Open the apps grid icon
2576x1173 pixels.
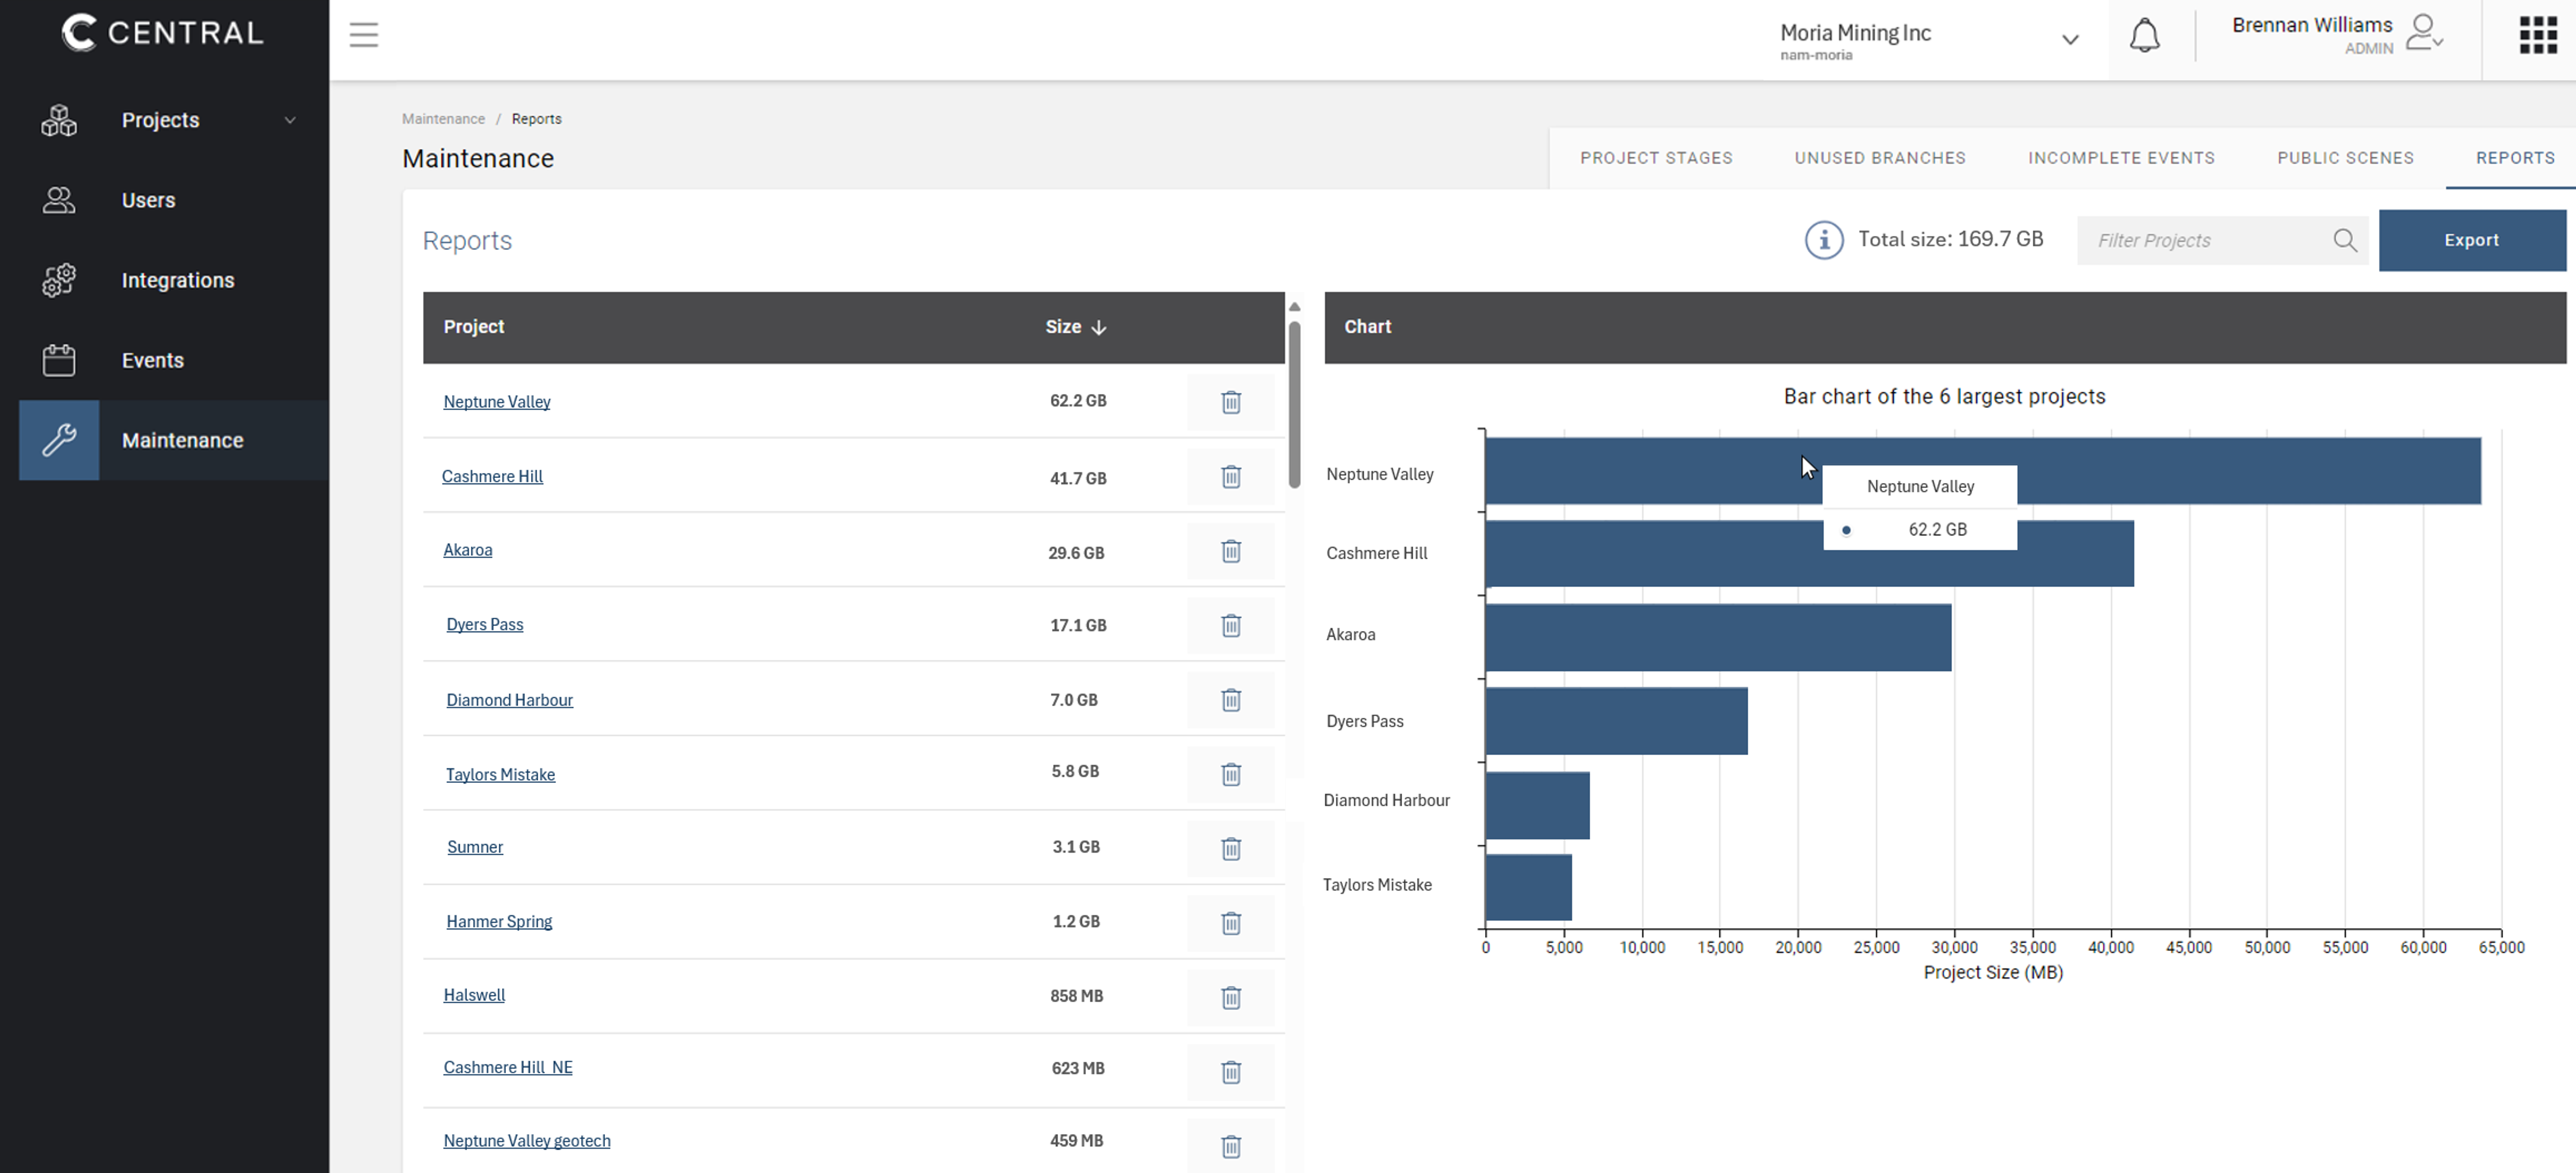tap(2537, 35)
